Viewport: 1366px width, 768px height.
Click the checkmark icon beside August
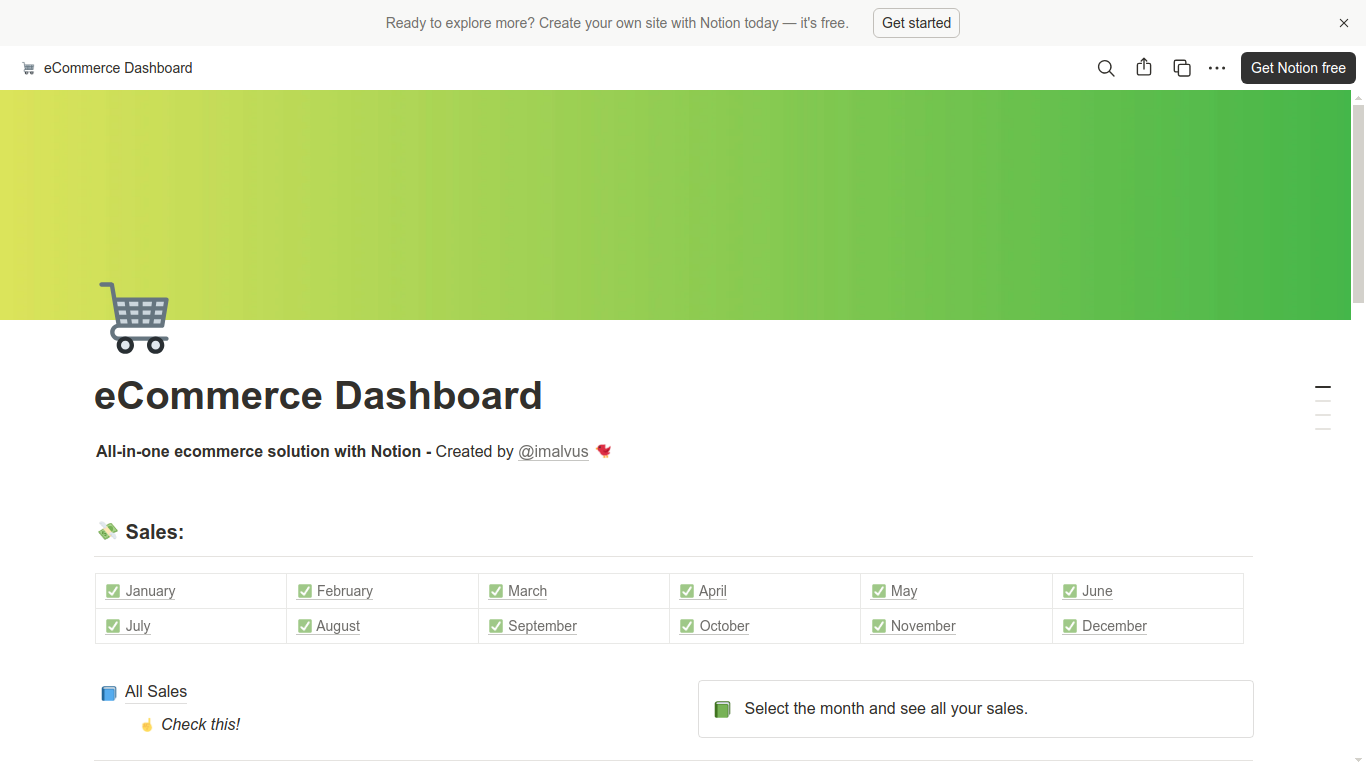click(305, 626)
